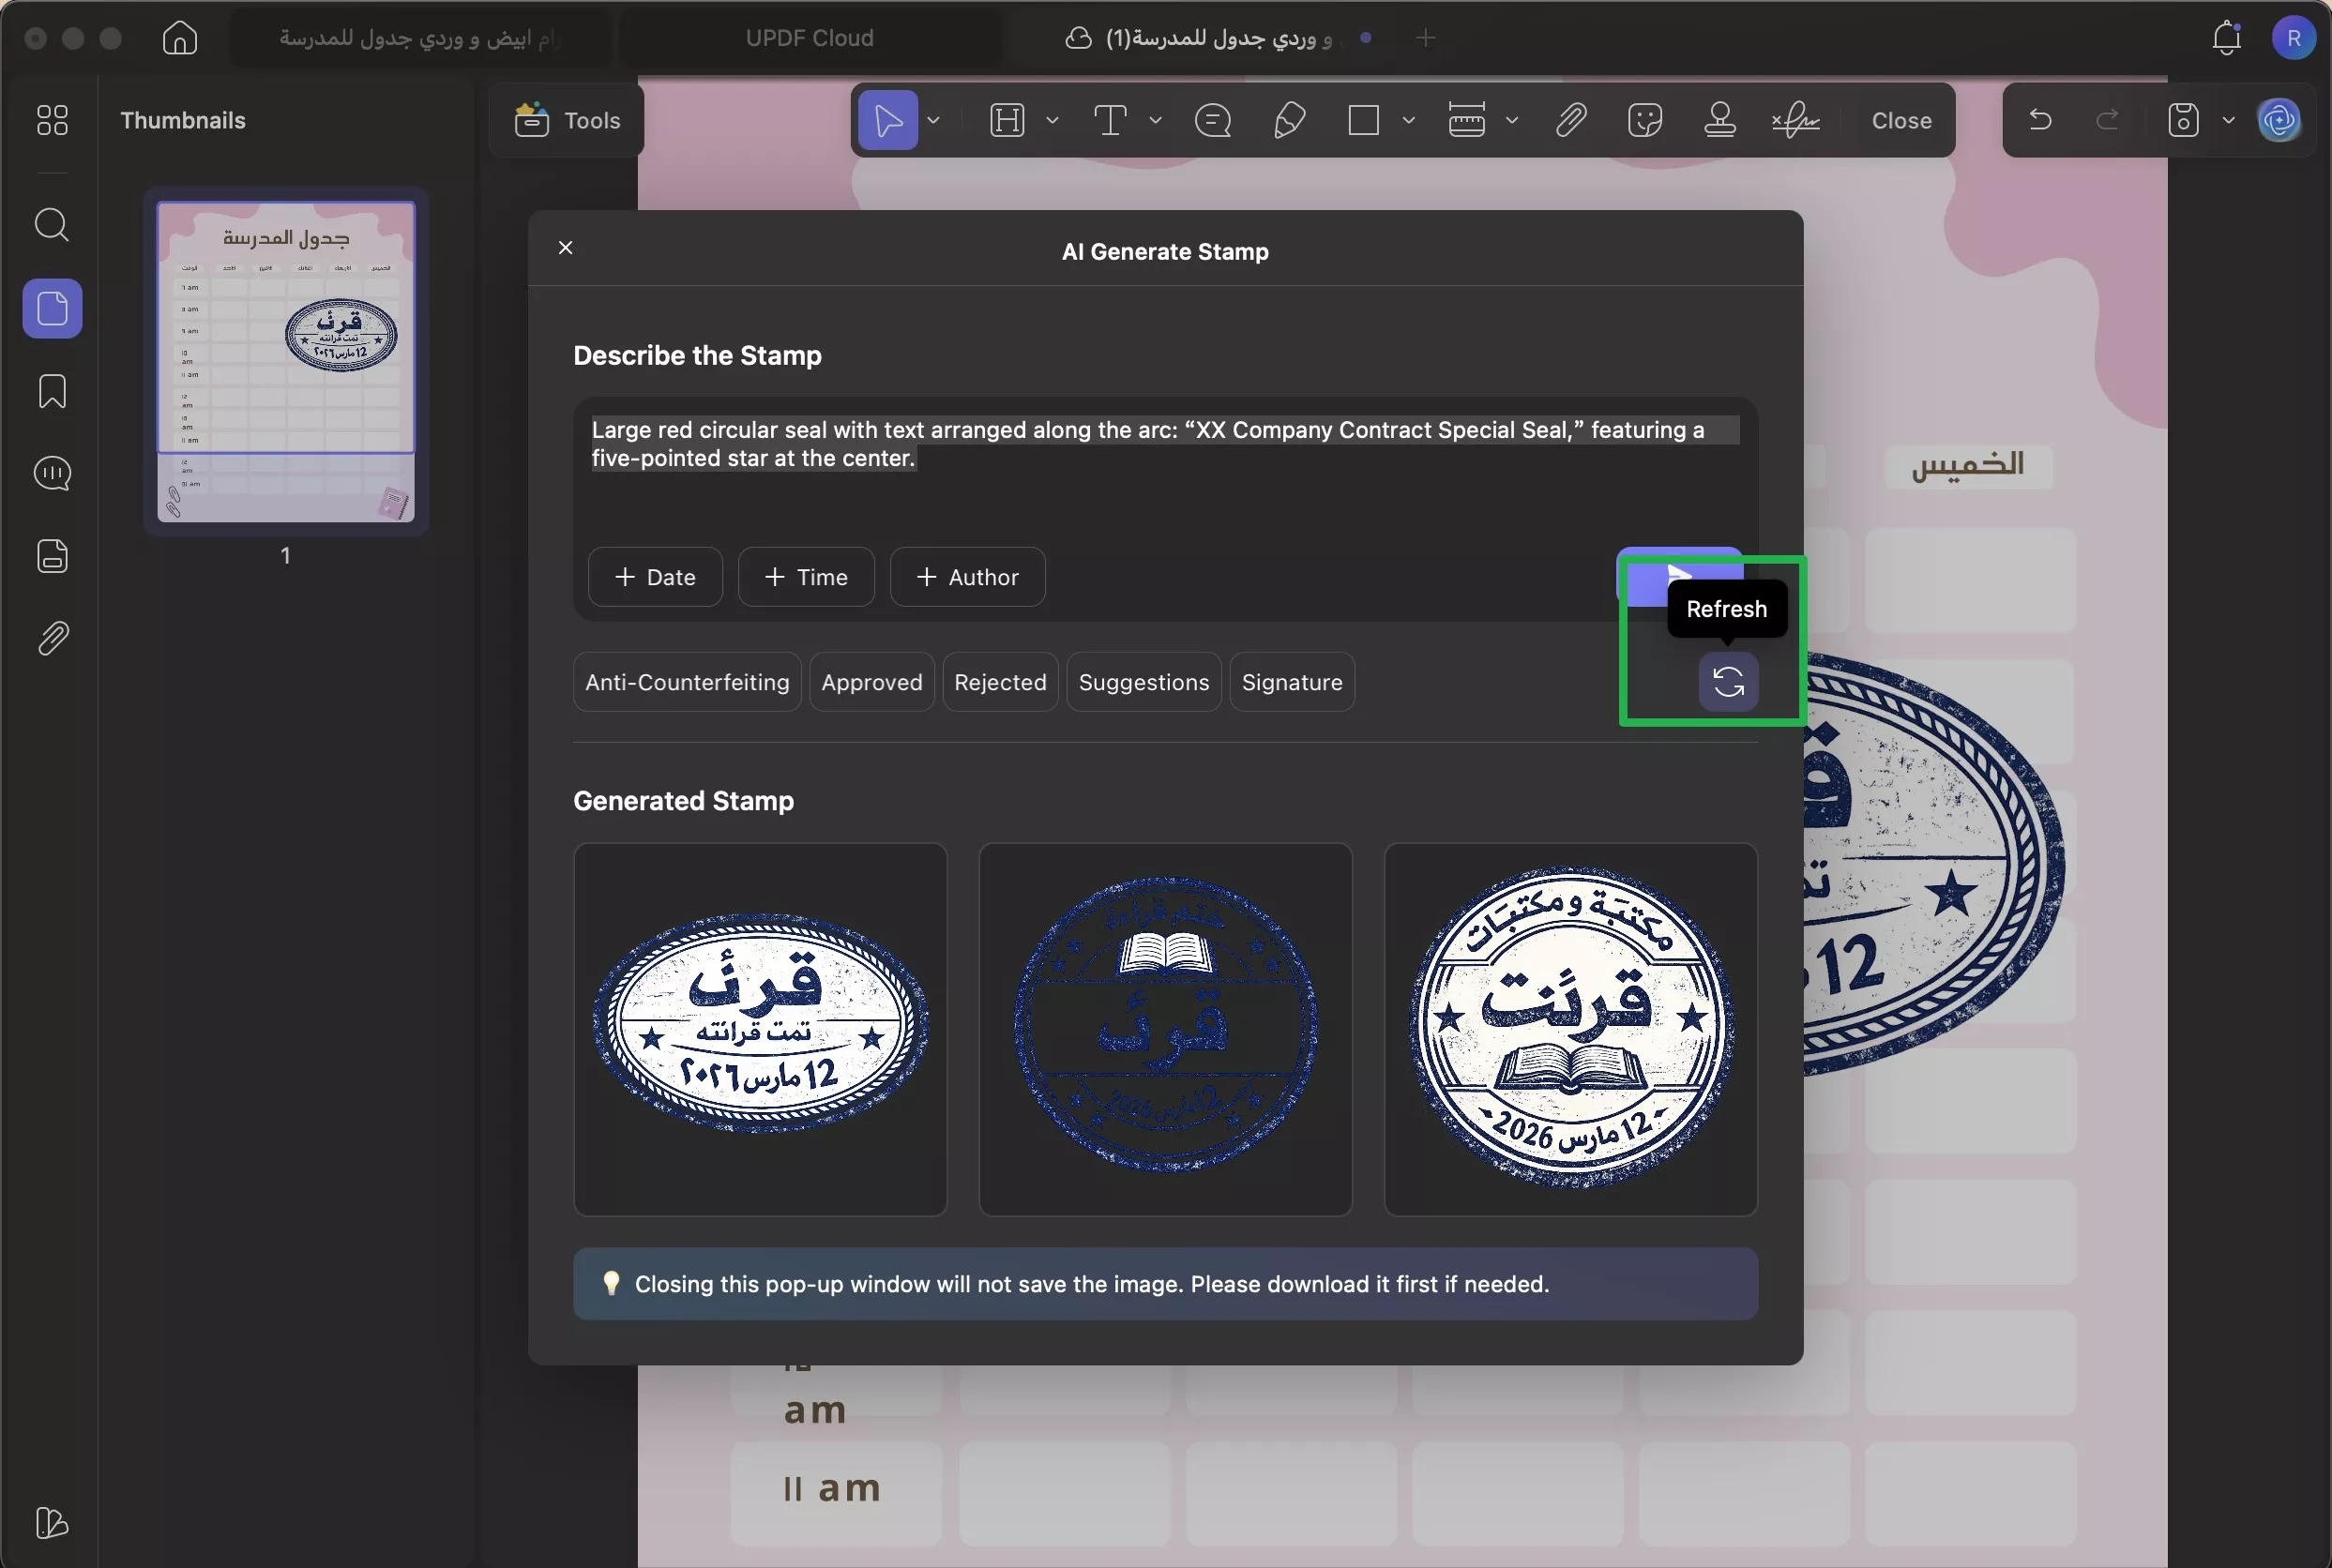
Task: Select the sticker tool
Action: click(1644, 120)
